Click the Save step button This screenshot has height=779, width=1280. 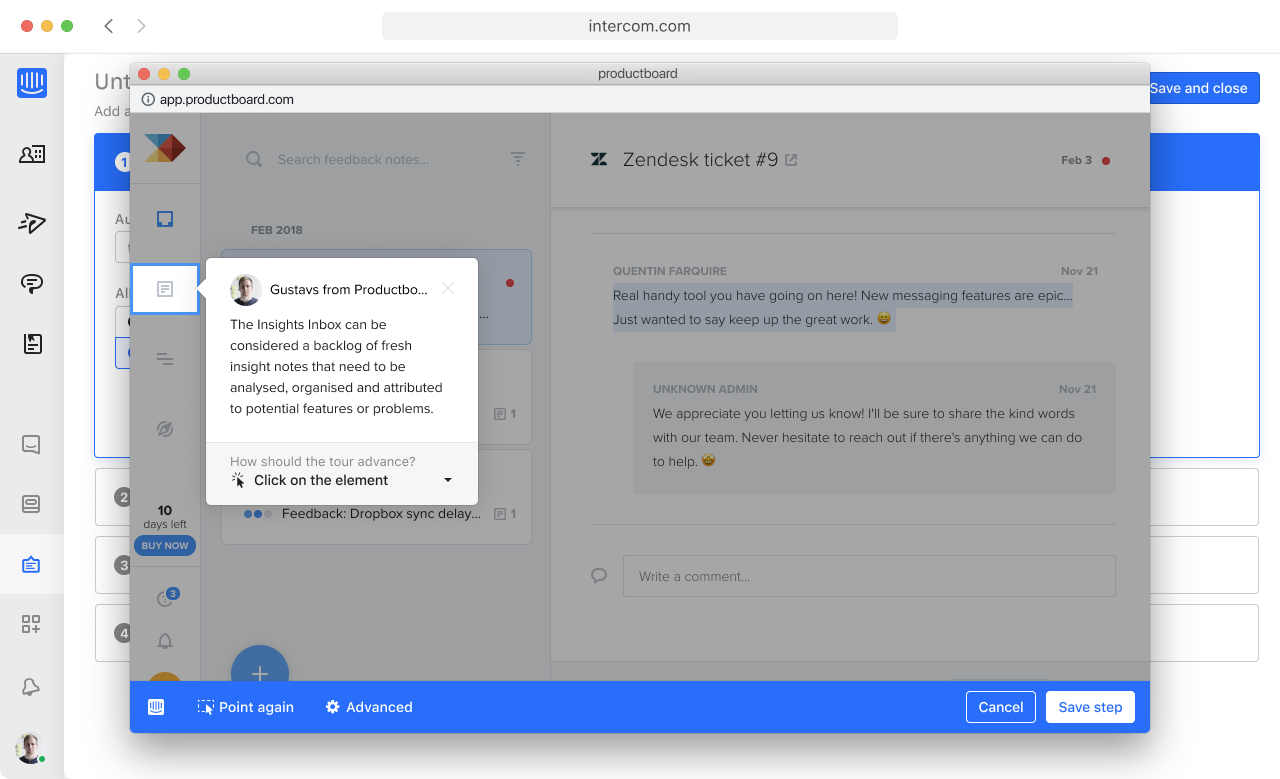pyautogui.click(x=1090, y=707)
